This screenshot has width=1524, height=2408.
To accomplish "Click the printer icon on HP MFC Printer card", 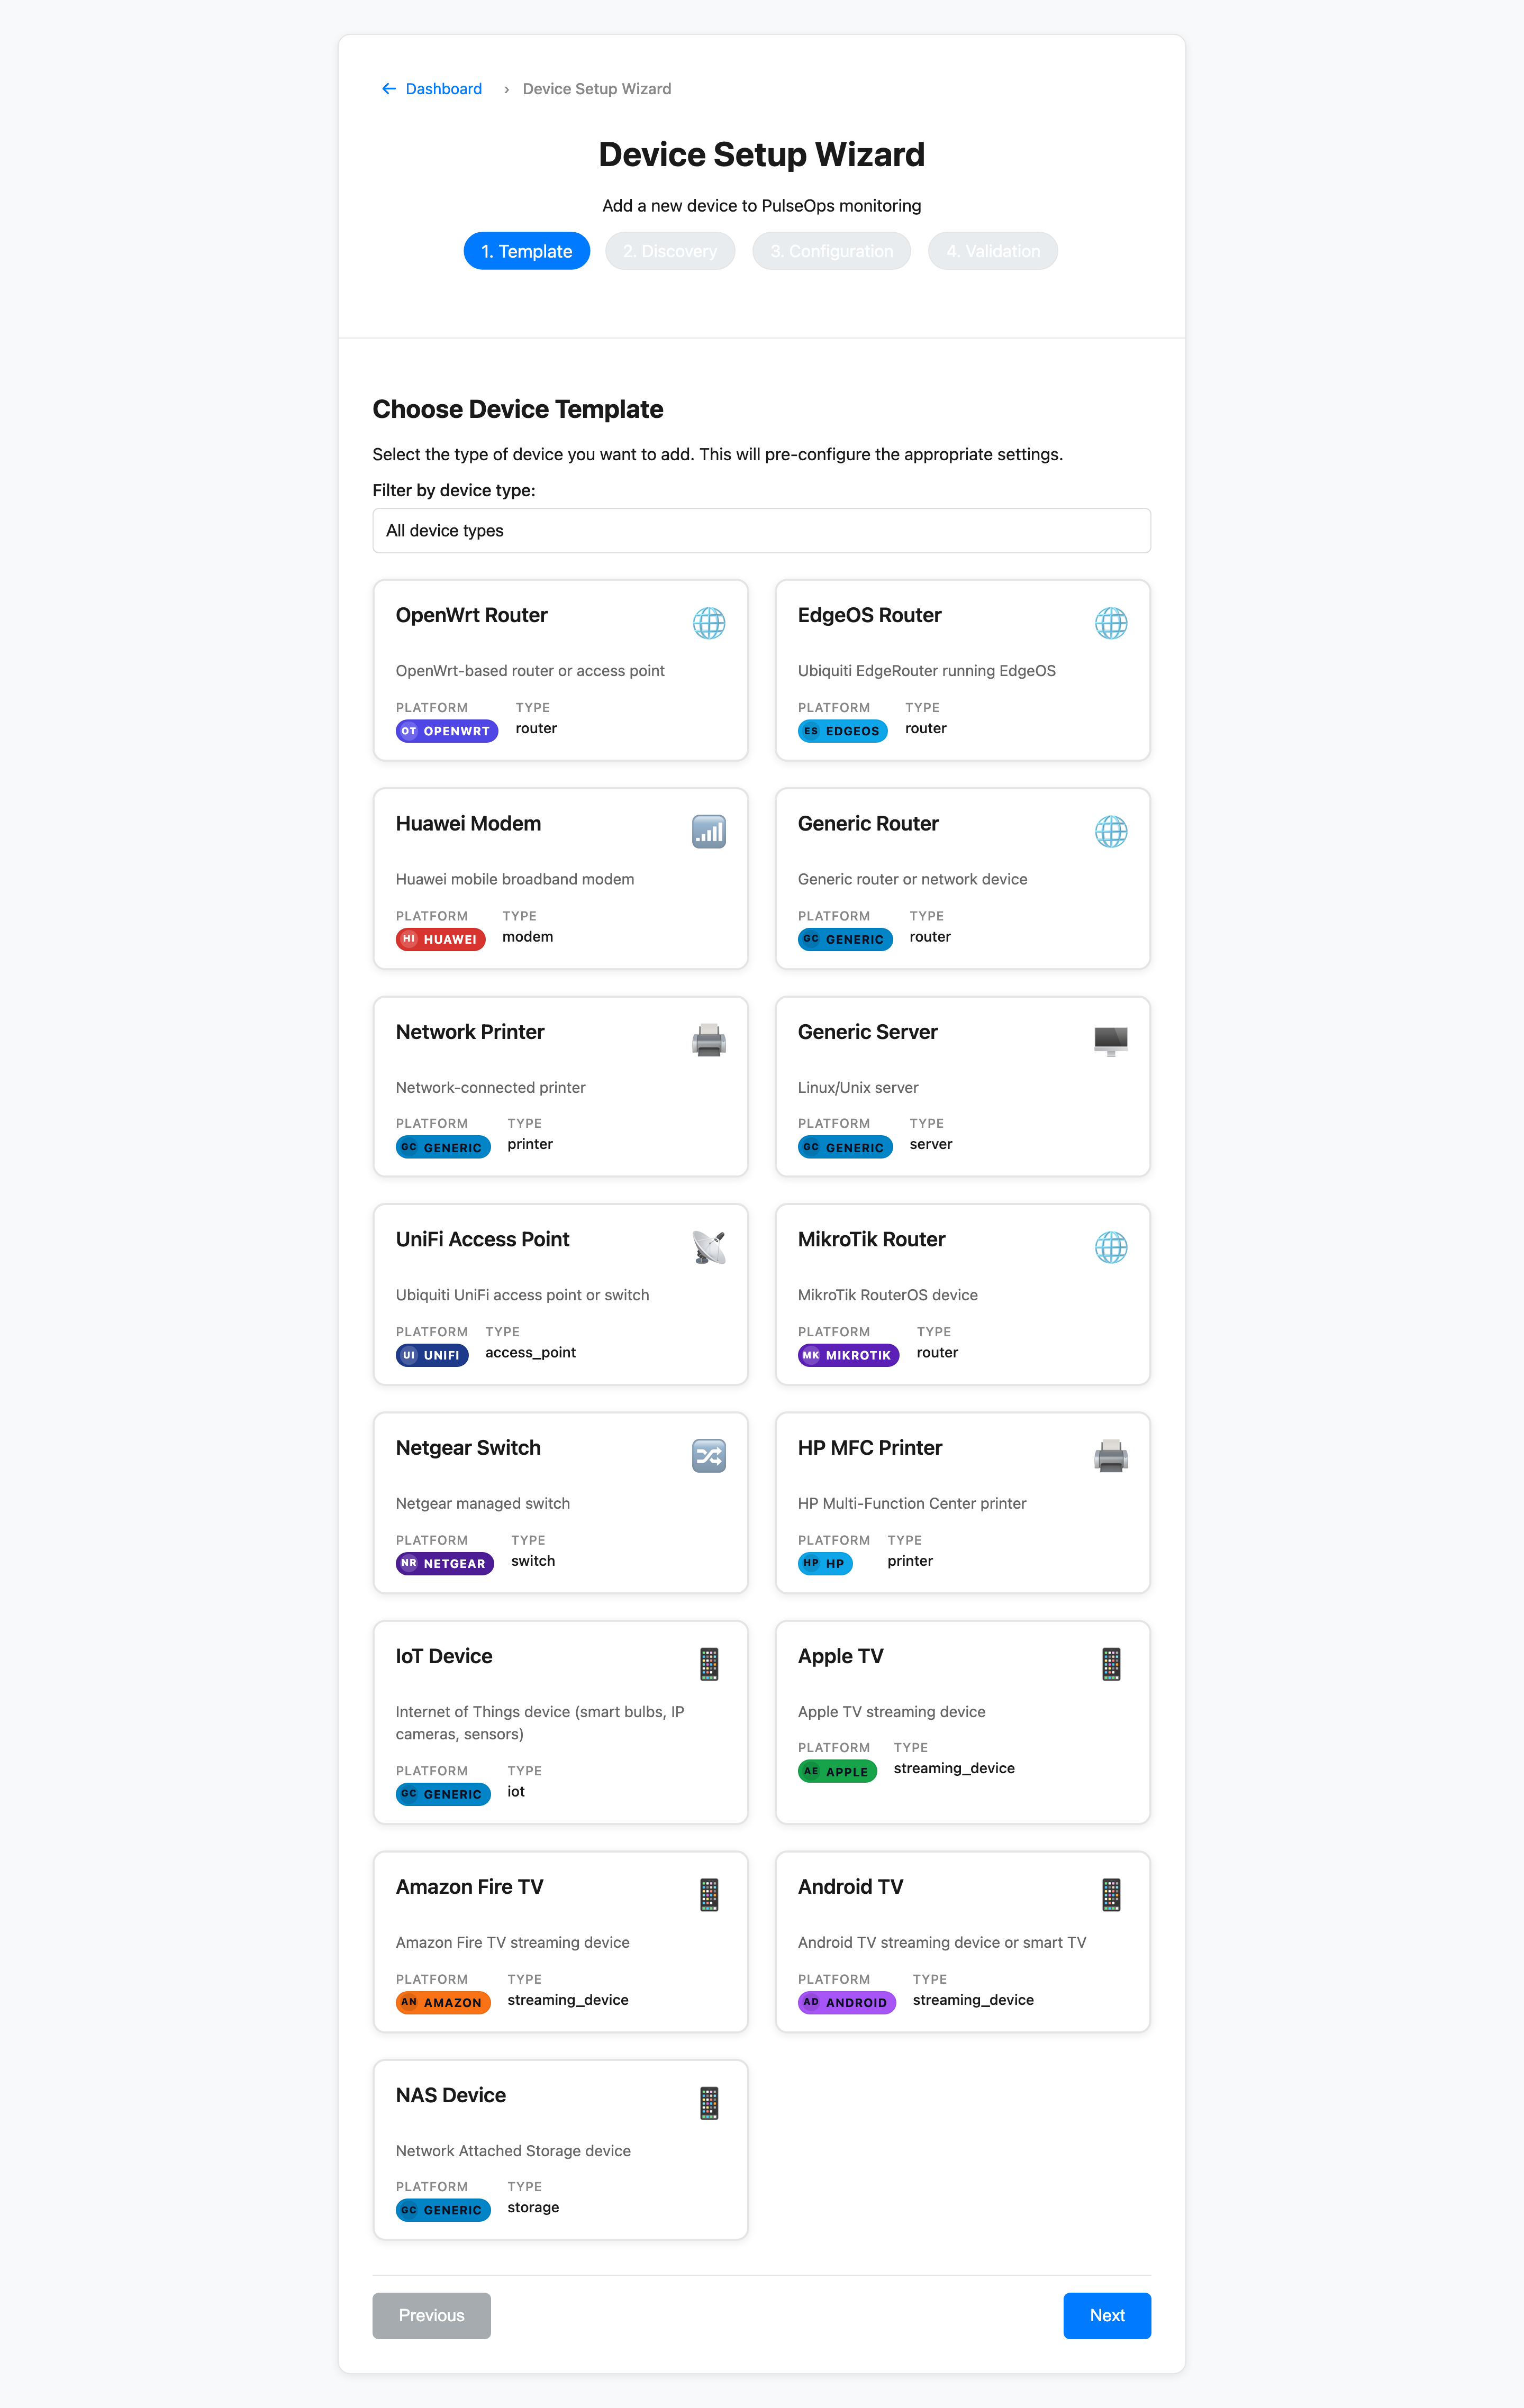I will 1111,1455.
